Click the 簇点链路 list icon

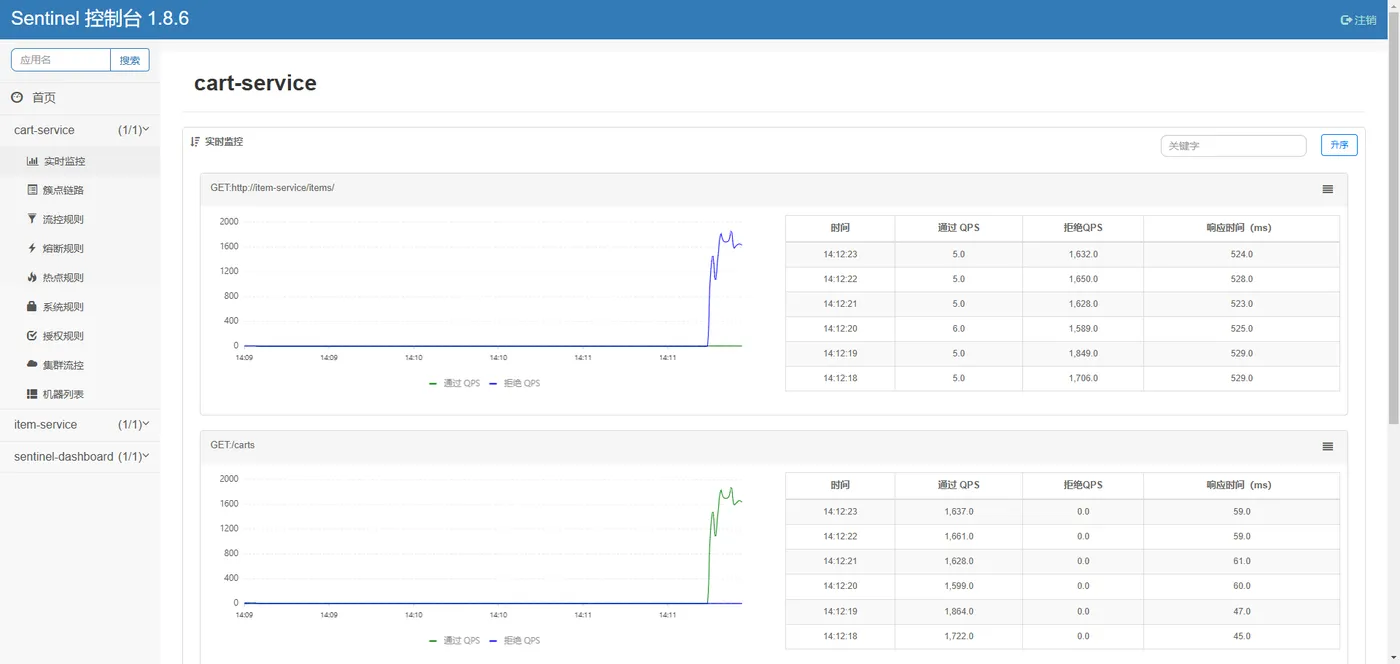coord(32,190)
